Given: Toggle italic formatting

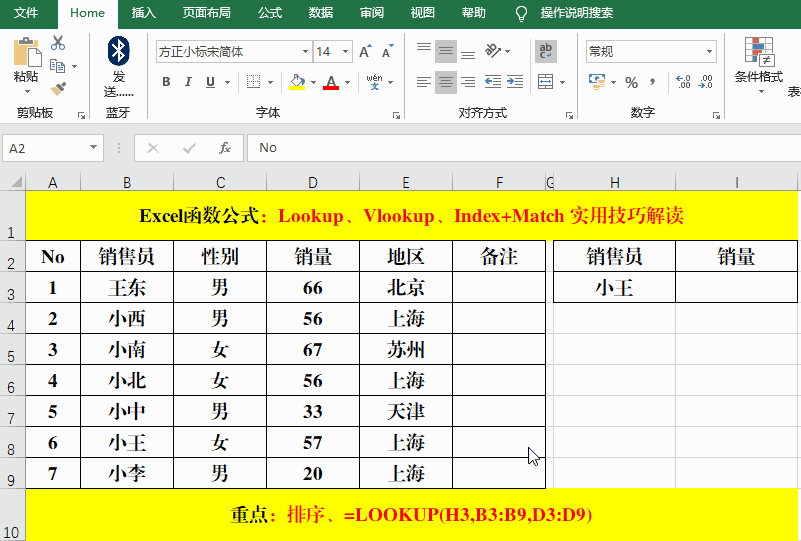Looking at the screenshot, I should click(x=188, y=82).
